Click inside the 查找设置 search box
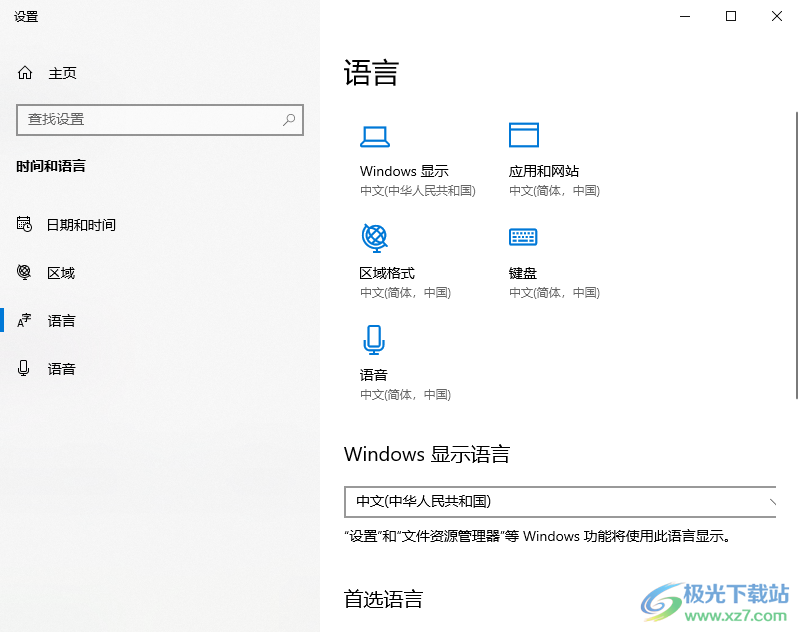 pos(150,120)
